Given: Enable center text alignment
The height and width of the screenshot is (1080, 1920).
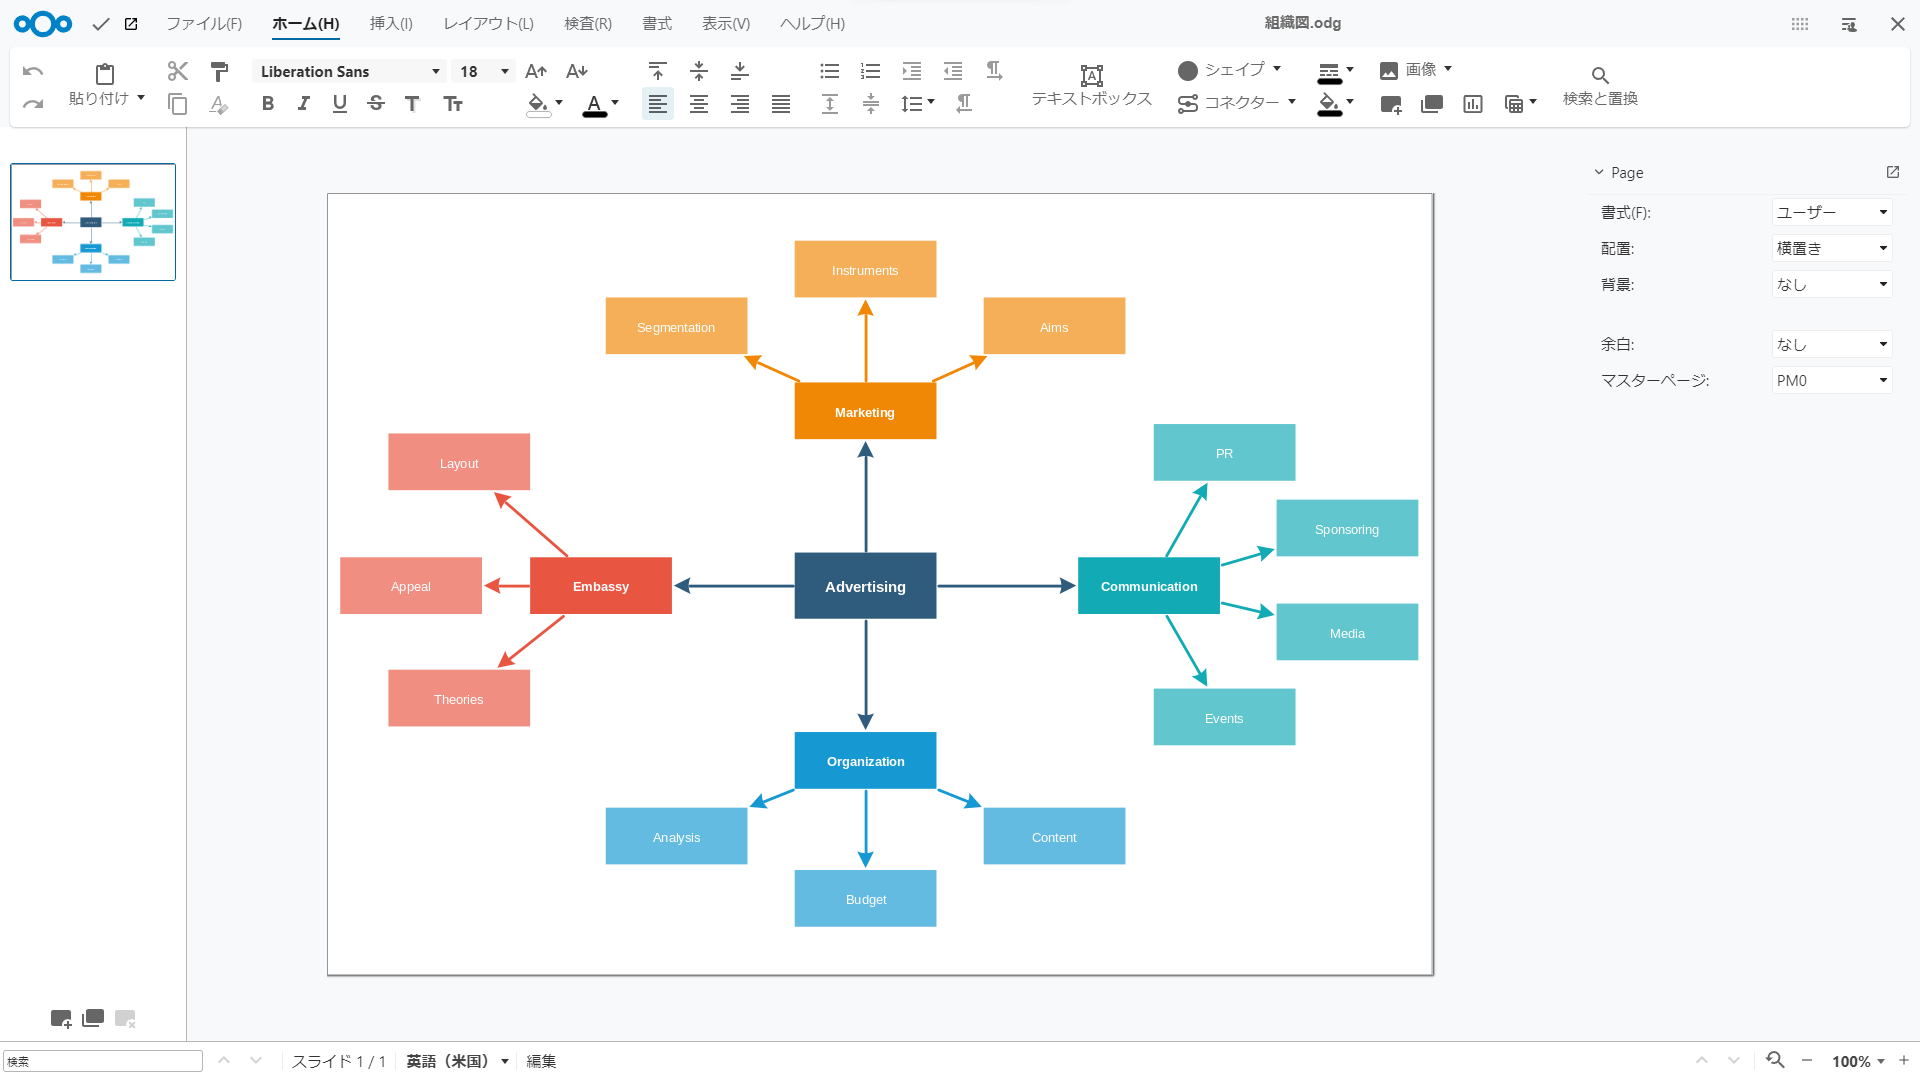Looking at the screenshot, I should pos(699,104).
